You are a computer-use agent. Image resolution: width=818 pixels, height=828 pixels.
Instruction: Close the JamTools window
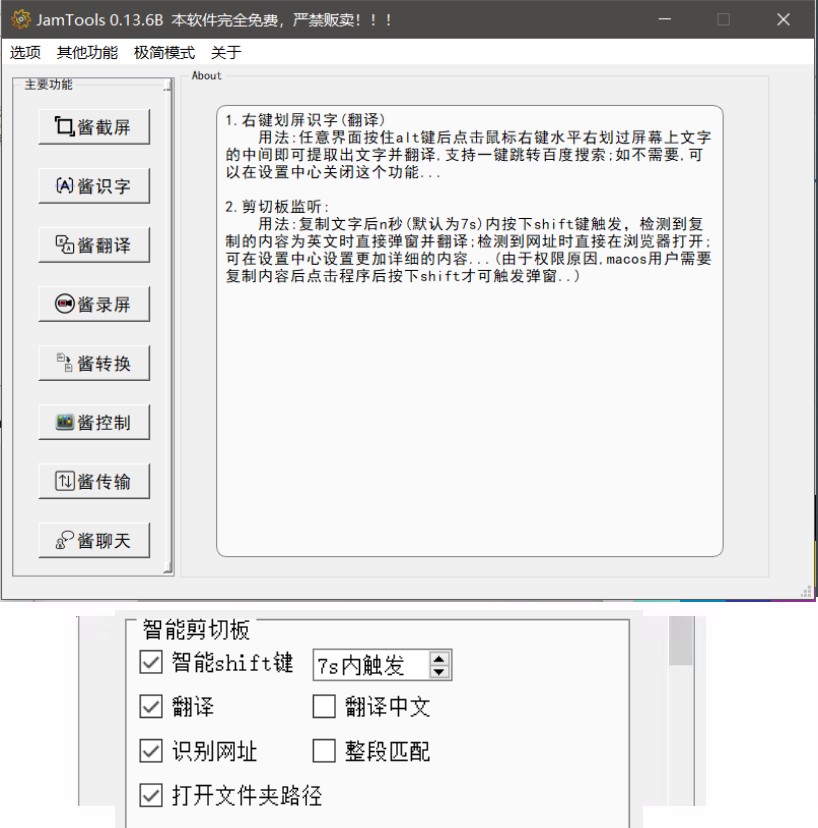(783, 20)
